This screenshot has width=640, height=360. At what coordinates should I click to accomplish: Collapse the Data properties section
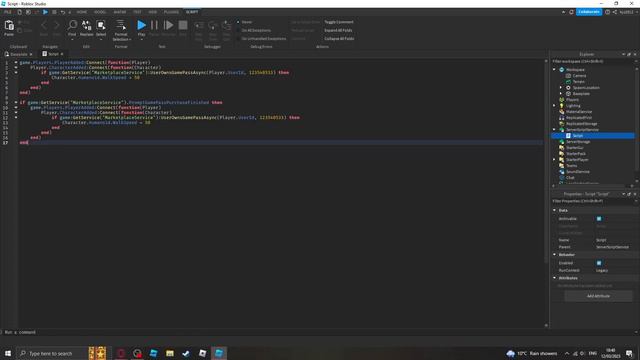point(555,210)
